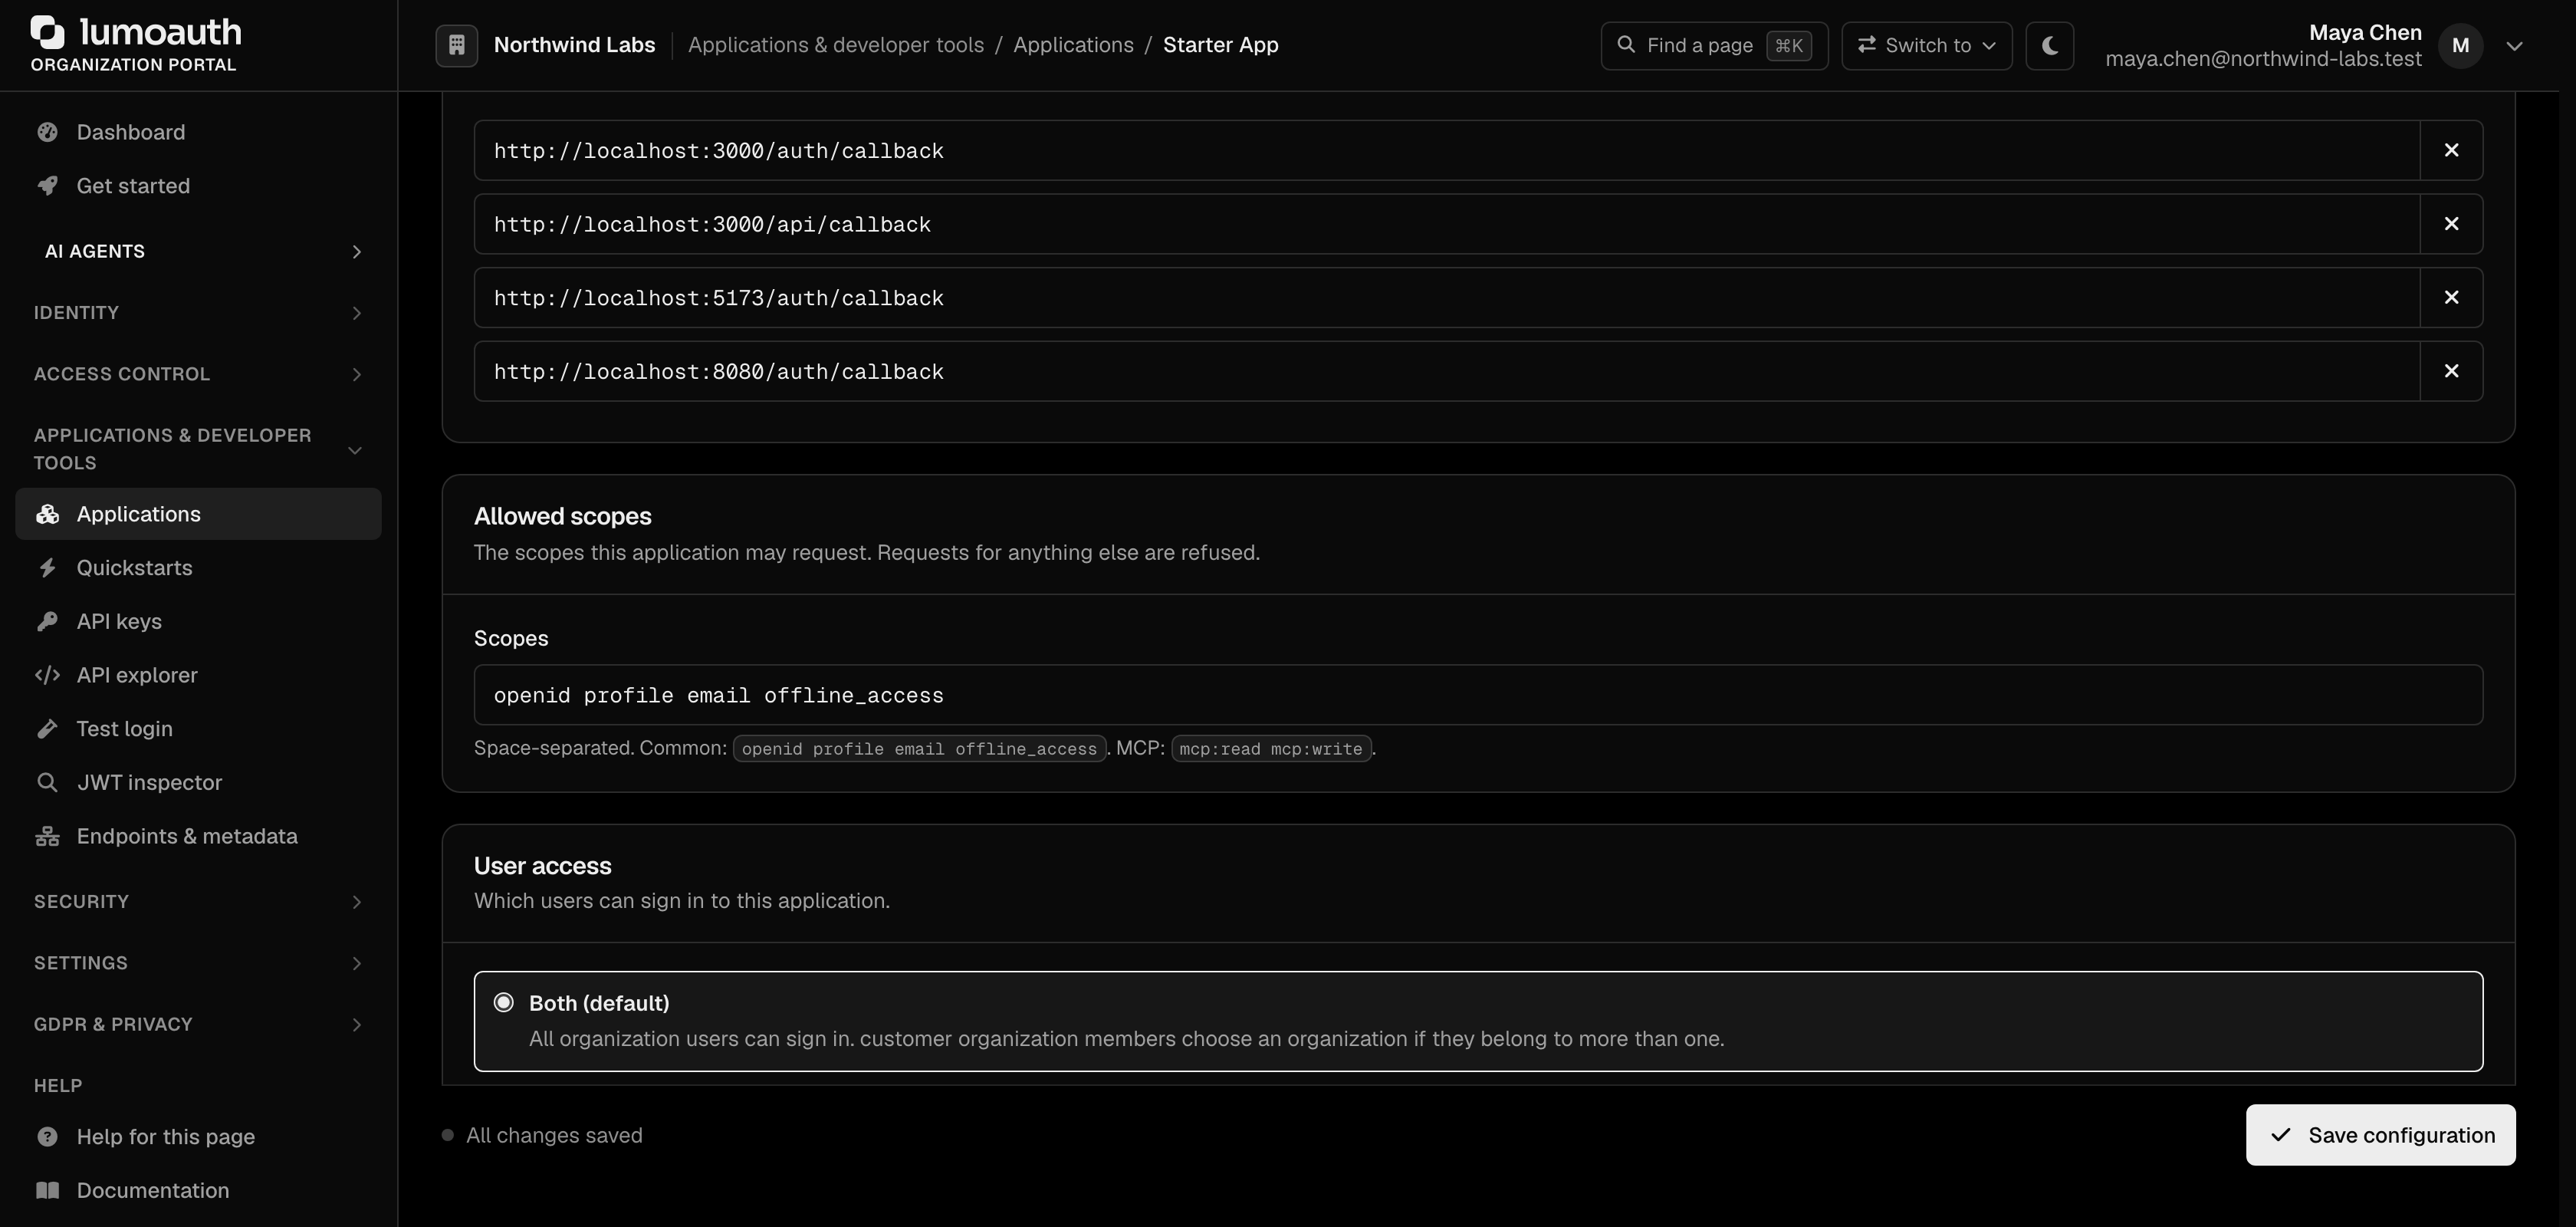Remove localhost:5173/auth/callback redirect URI
Image resolution: width=2576 pixels, height=1227 pixels.
point(2451,297)
